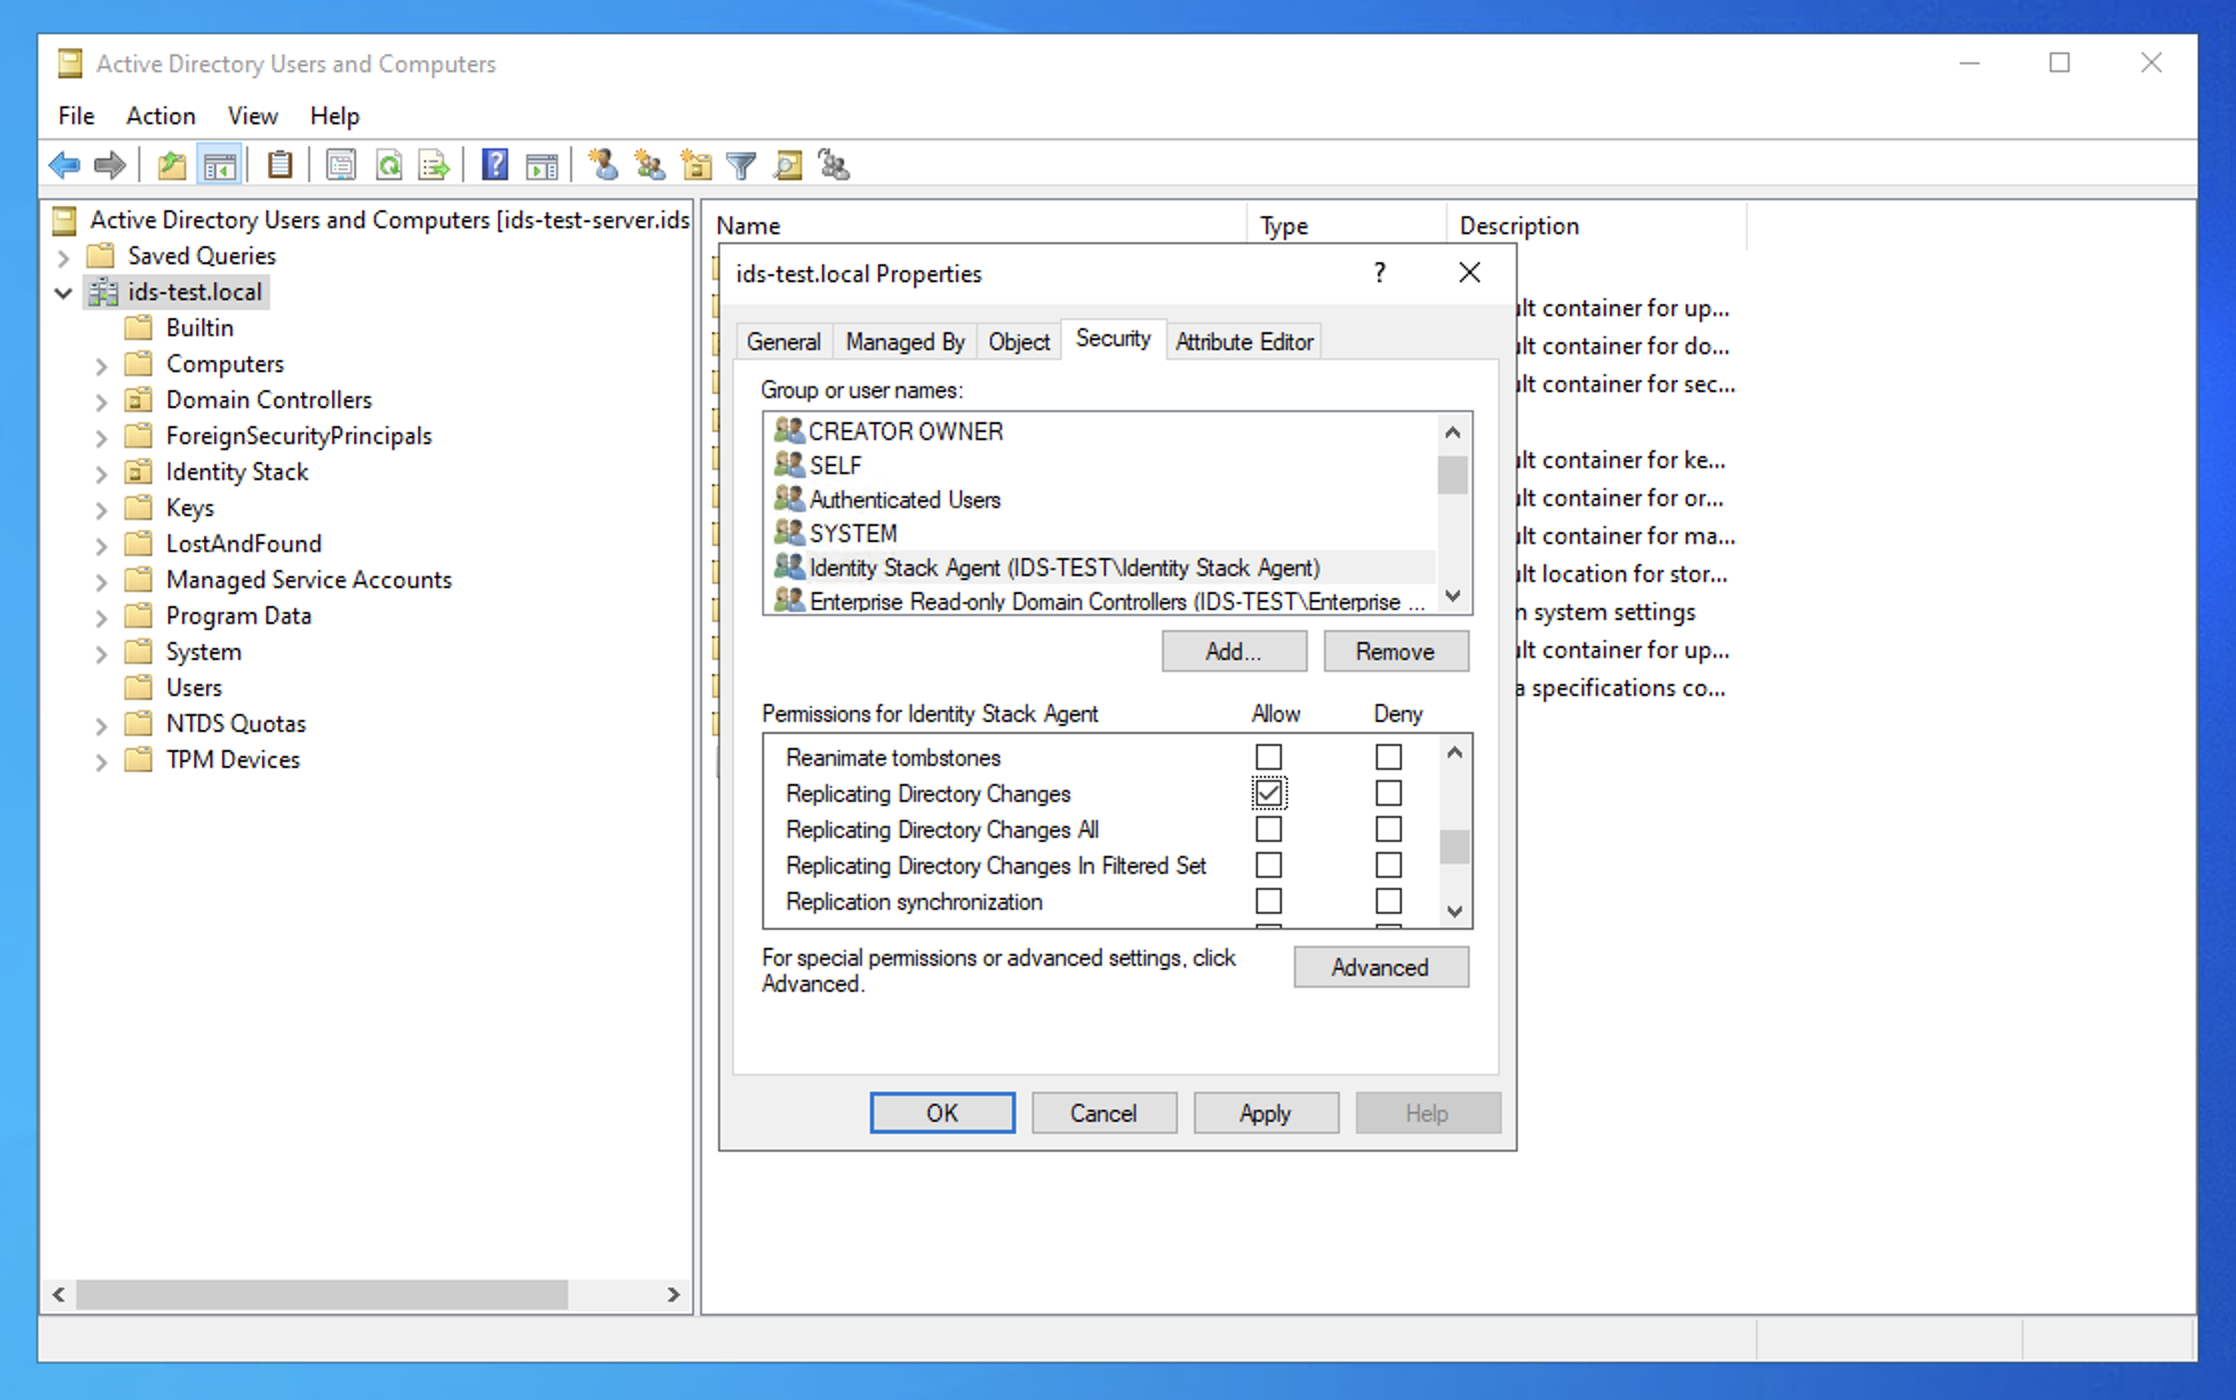
Task: Expand the Saved Queries node
Action: click(x=63, y=257)
